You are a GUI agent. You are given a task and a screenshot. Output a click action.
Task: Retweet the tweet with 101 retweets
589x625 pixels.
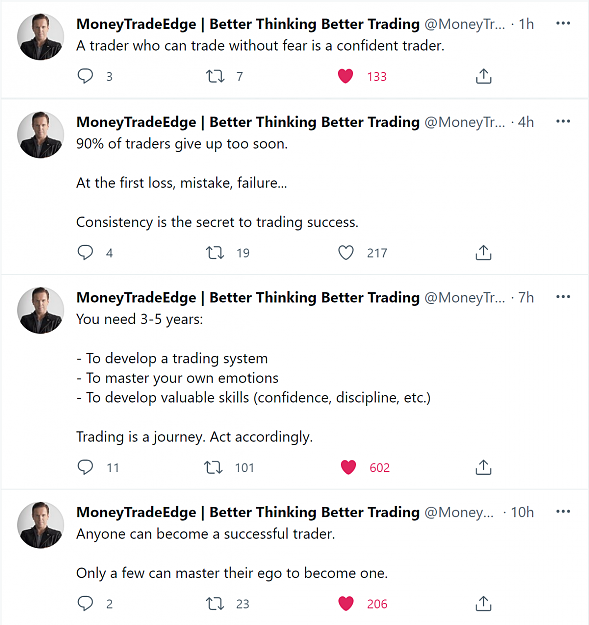(x=213, y=467)
